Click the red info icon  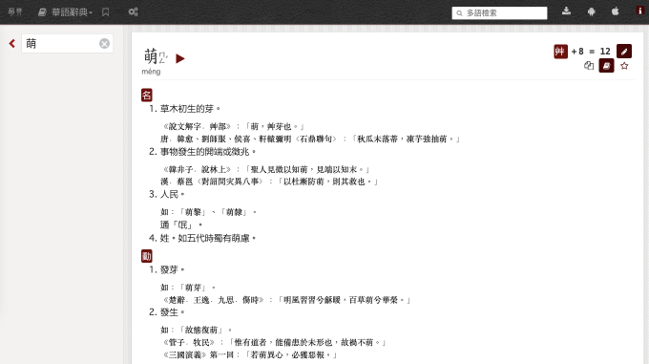pos(640,12)
